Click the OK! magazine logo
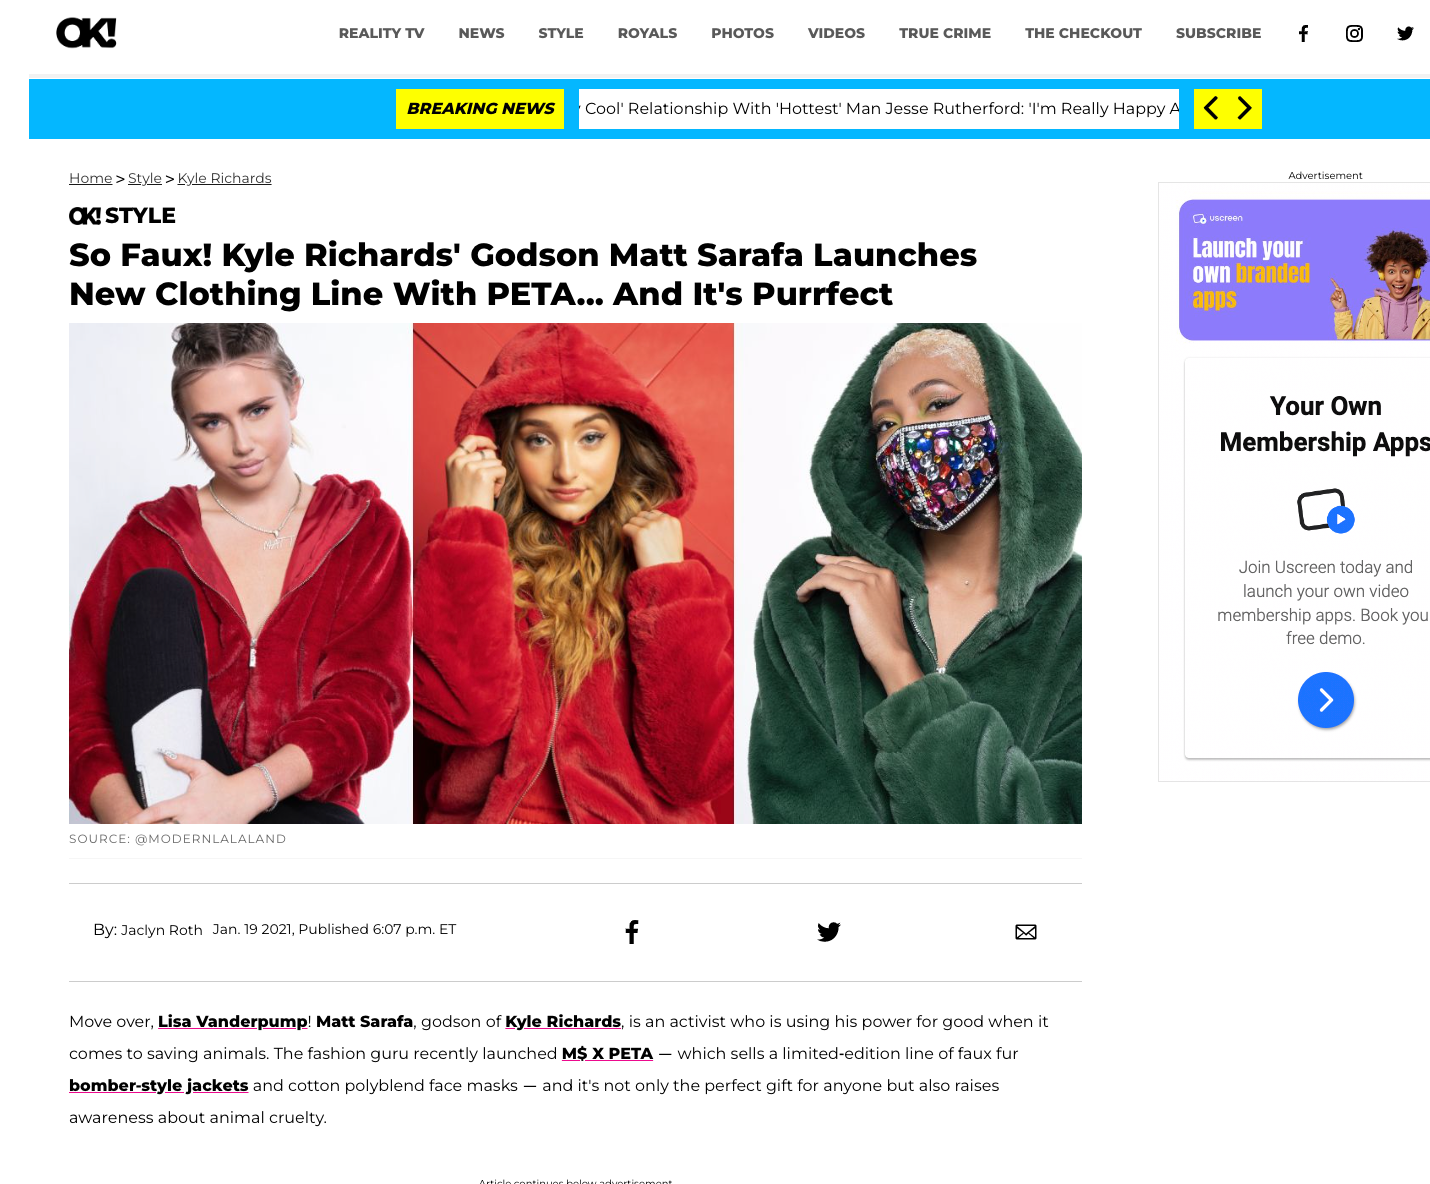This screenshot has height=1184, width=1430. 86,33
